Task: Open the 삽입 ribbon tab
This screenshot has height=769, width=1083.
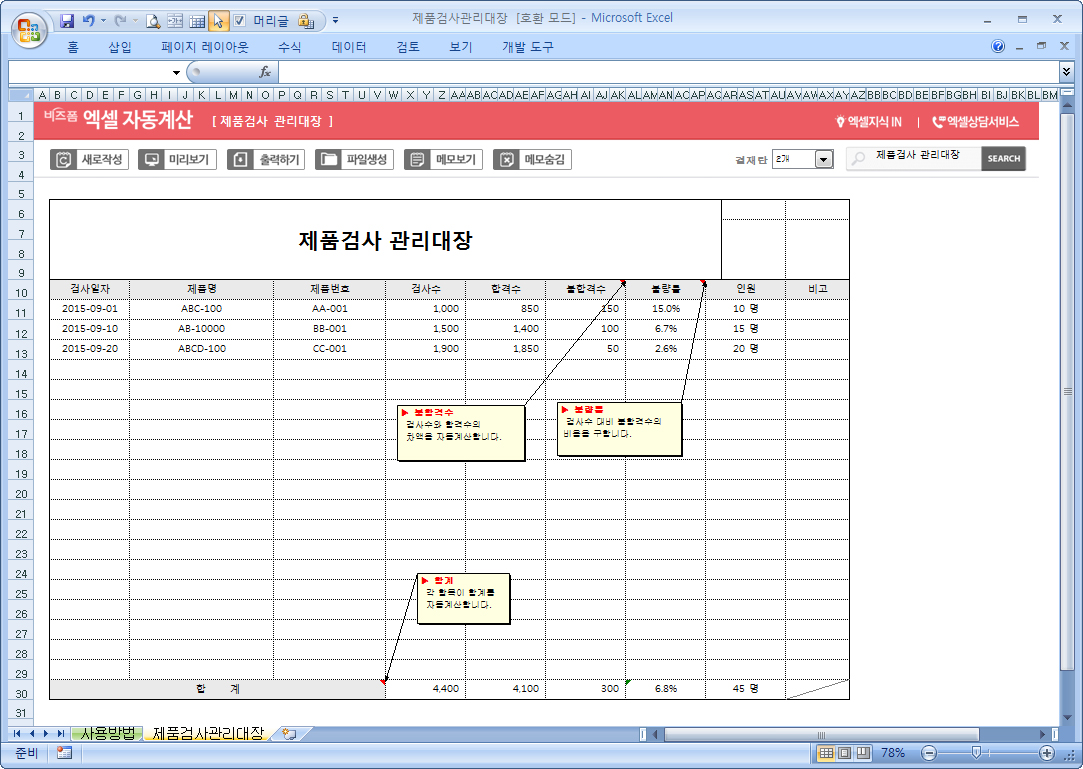Action: (119, 47)
